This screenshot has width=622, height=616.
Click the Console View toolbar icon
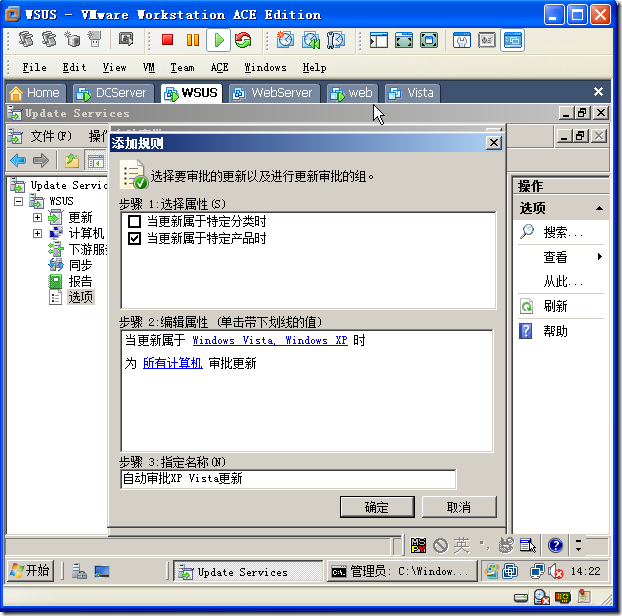513,40
